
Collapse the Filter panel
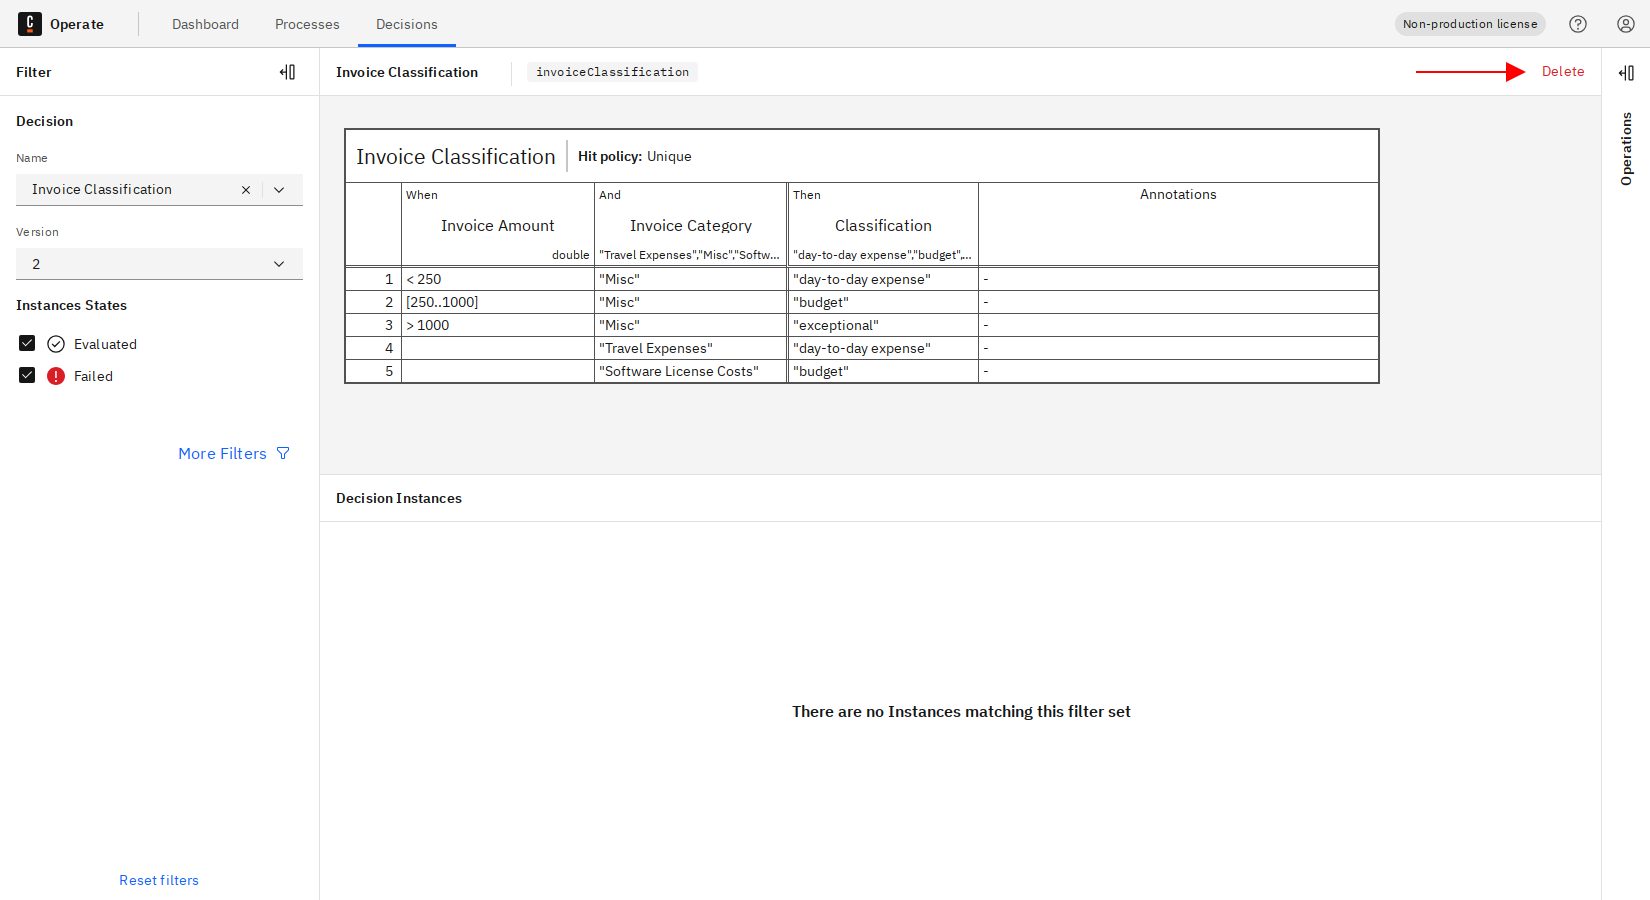point(288,72)
